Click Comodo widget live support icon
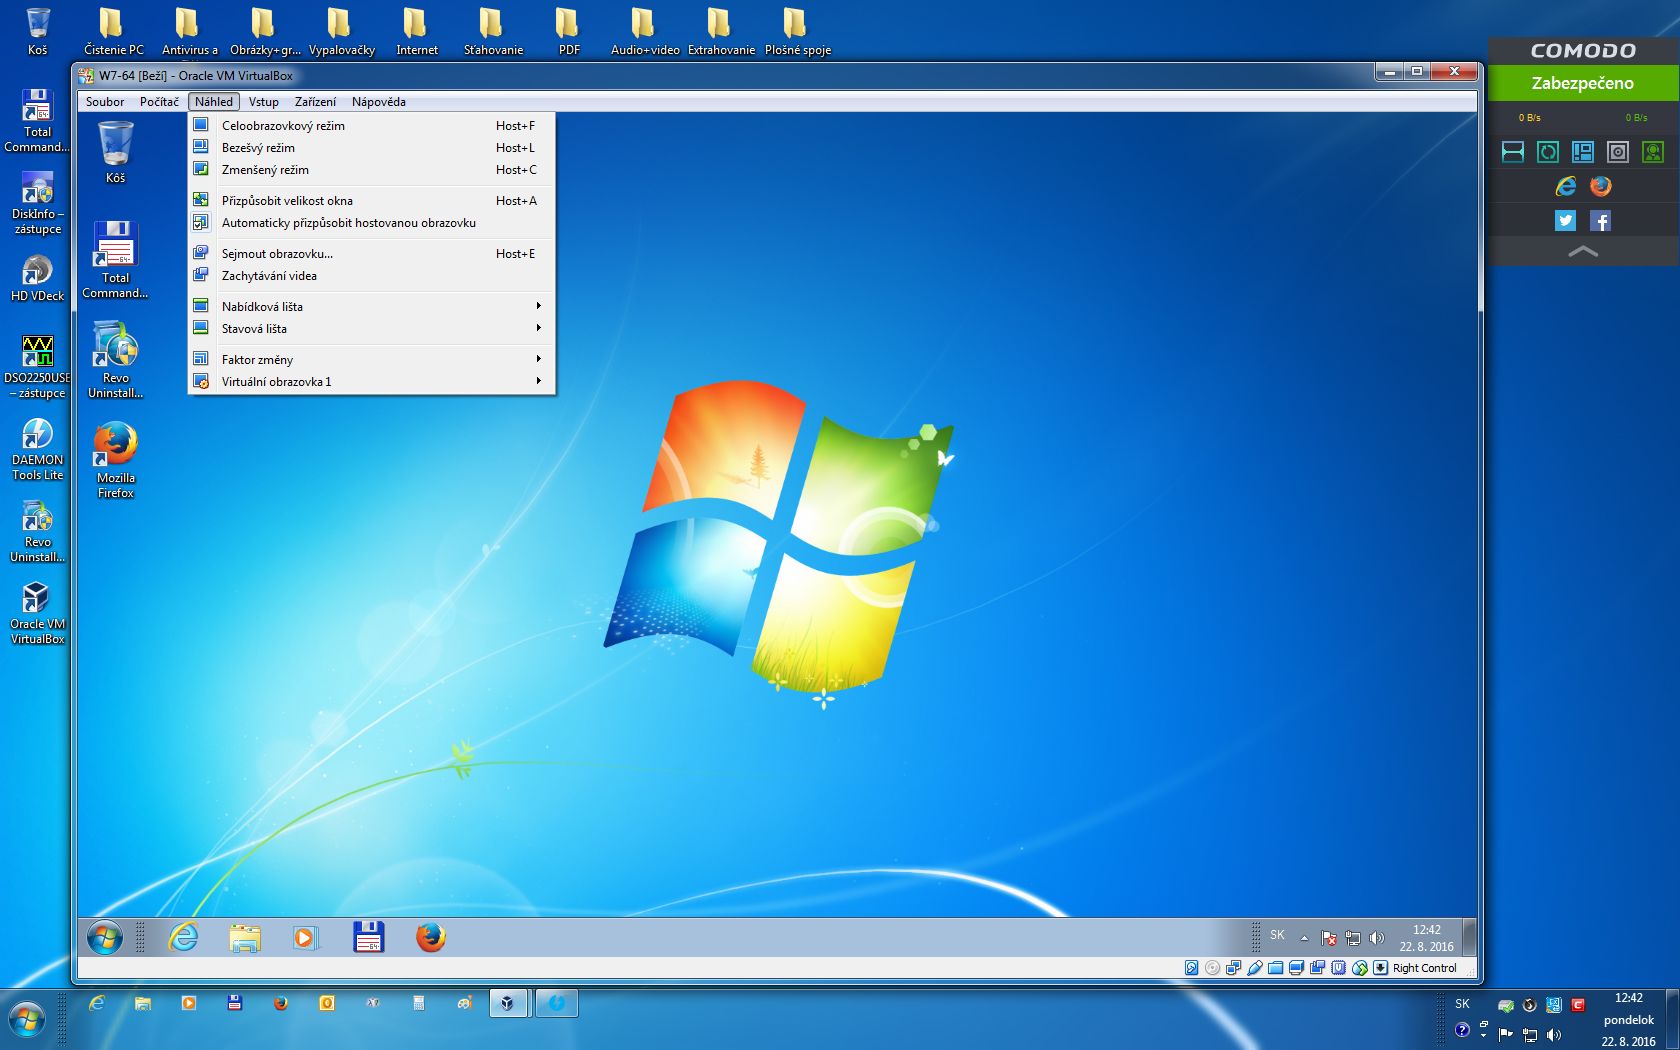The image size is (1680, 1050). pyautogui.click(x=1653, y=151)
